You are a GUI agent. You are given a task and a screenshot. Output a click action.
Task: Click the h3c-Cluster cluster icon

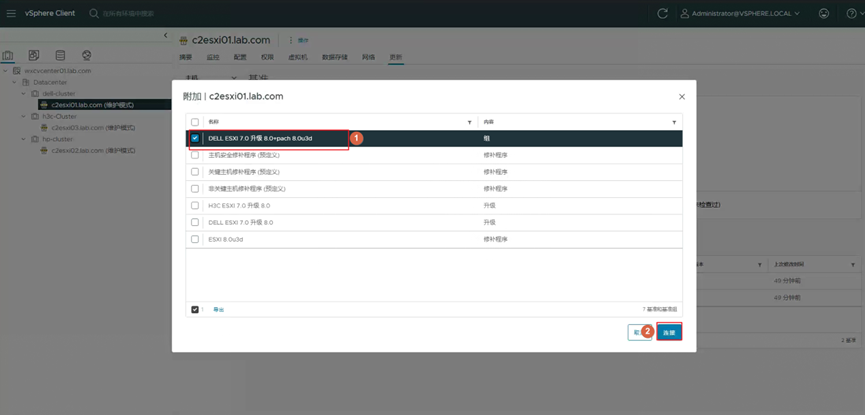(35, 116)
